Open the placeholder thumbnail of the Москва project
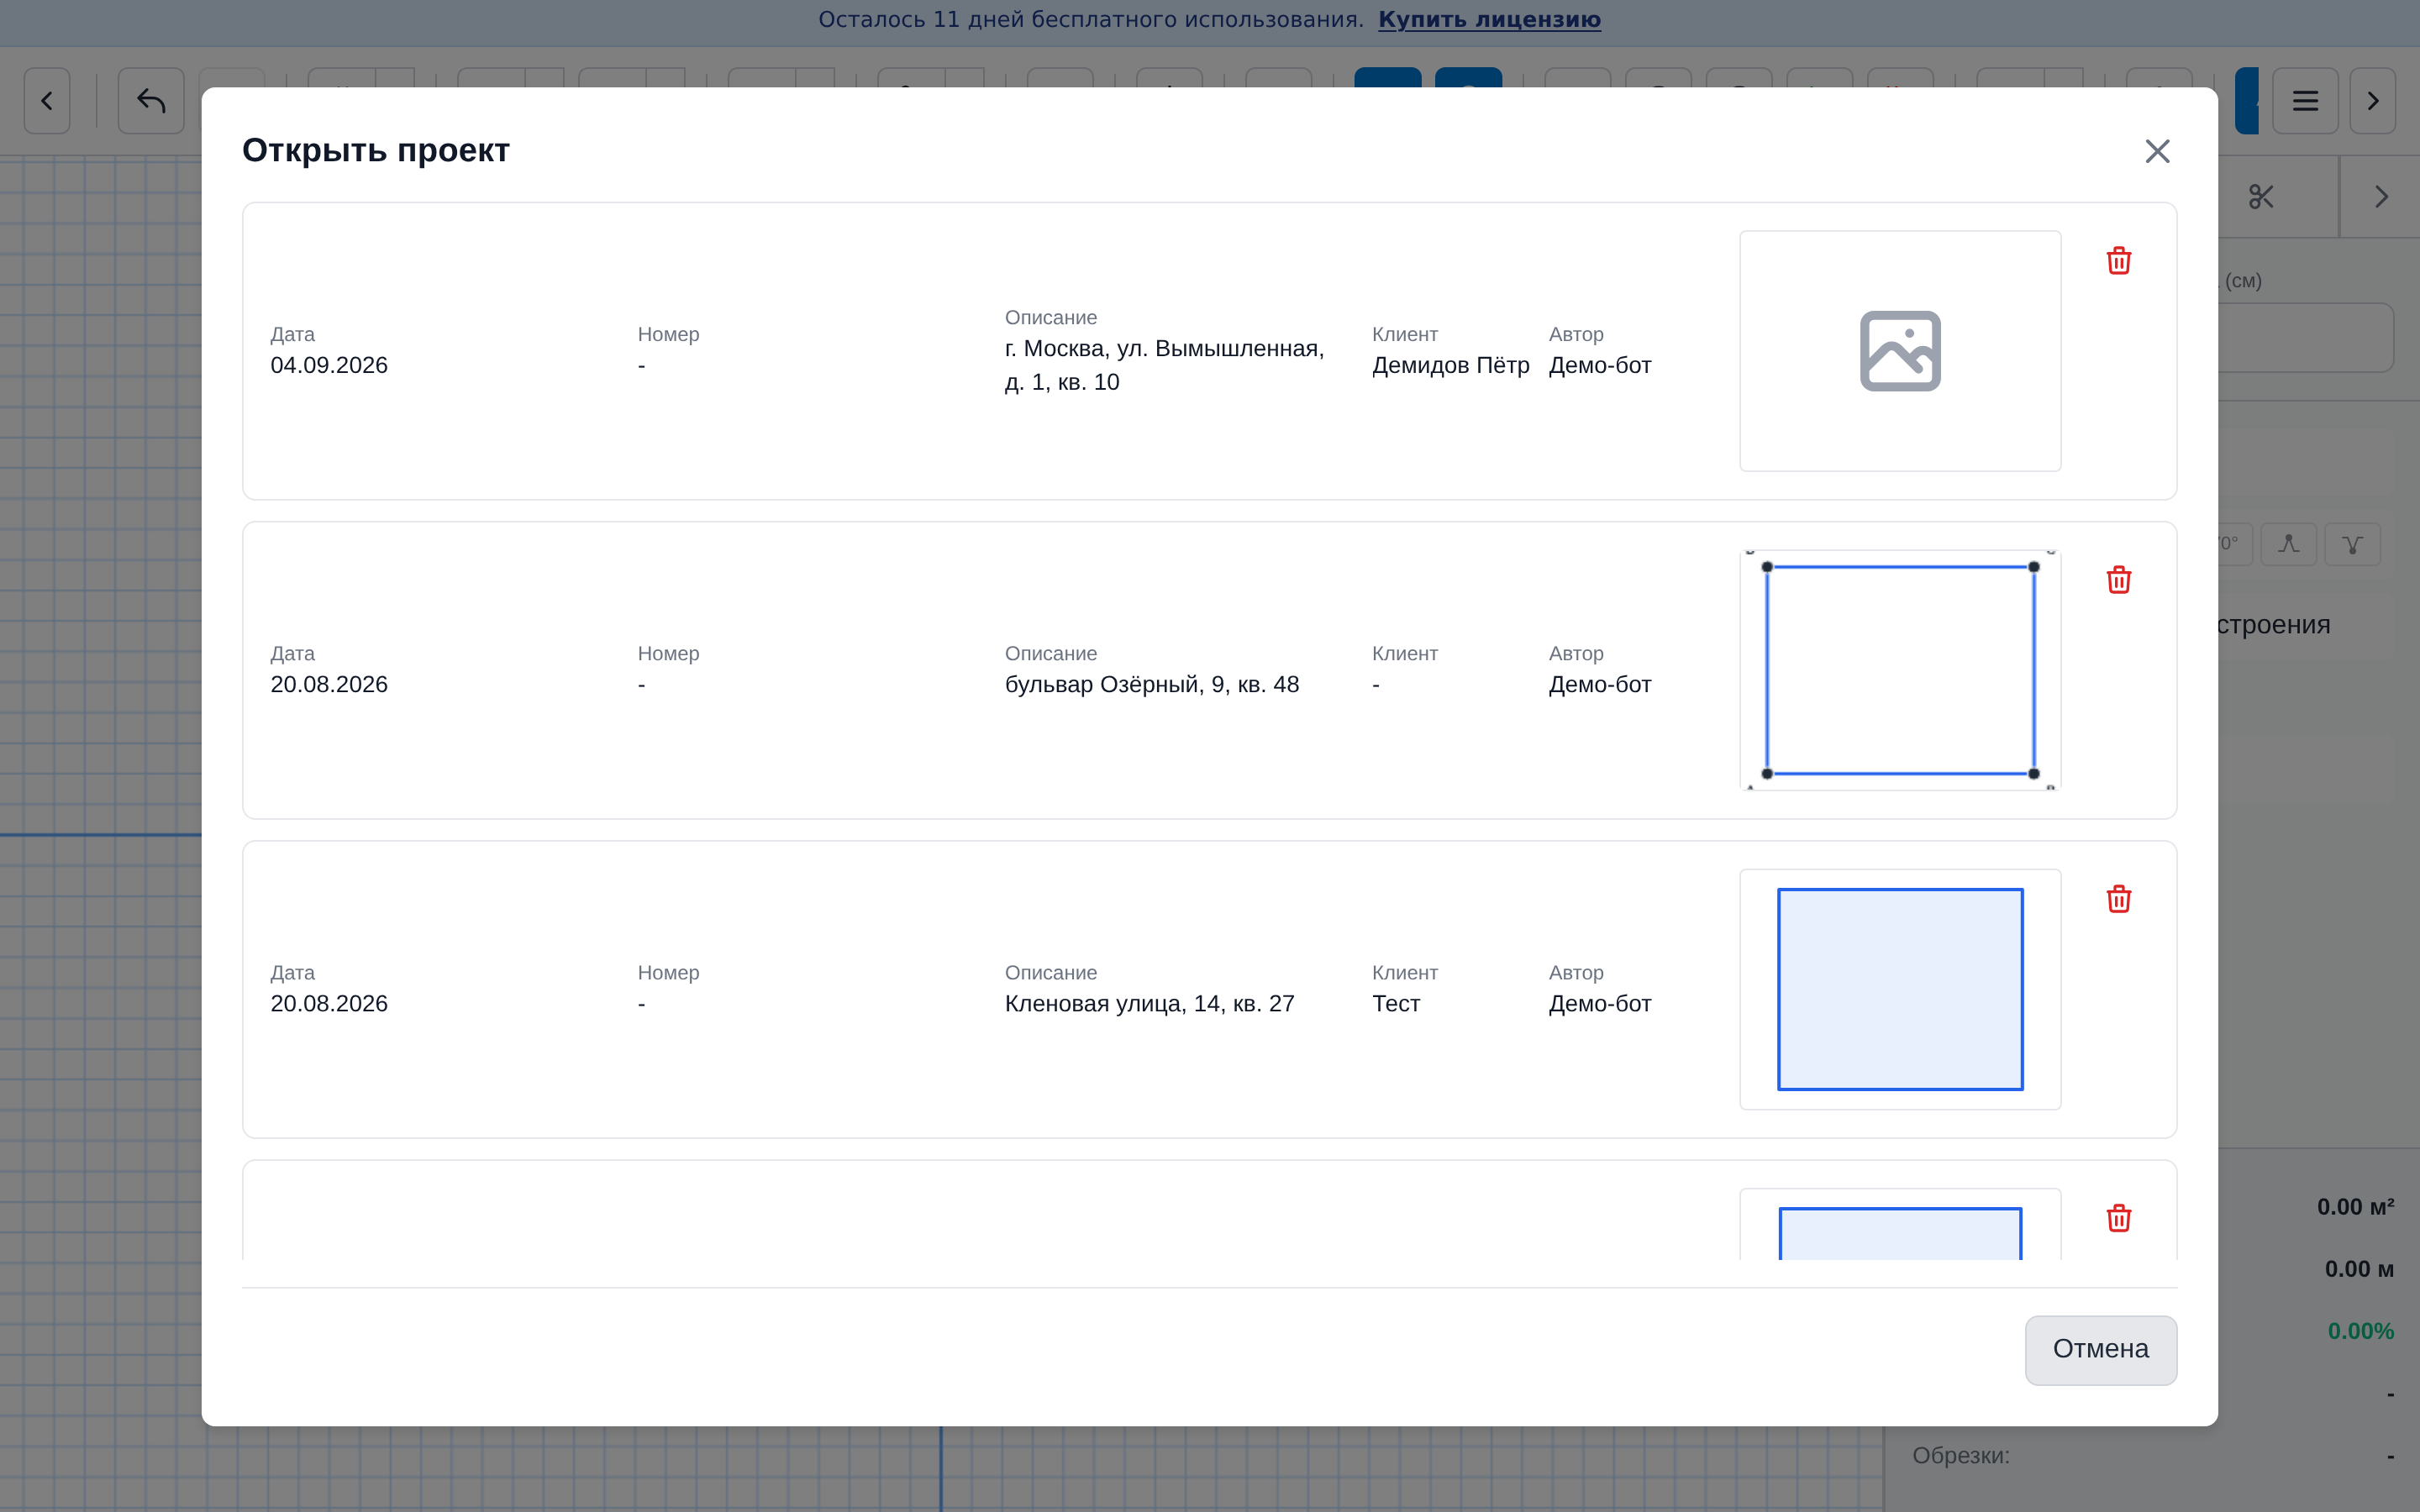The width and height of the screenshot is (2420, 1512). [x=1900, y=351]
